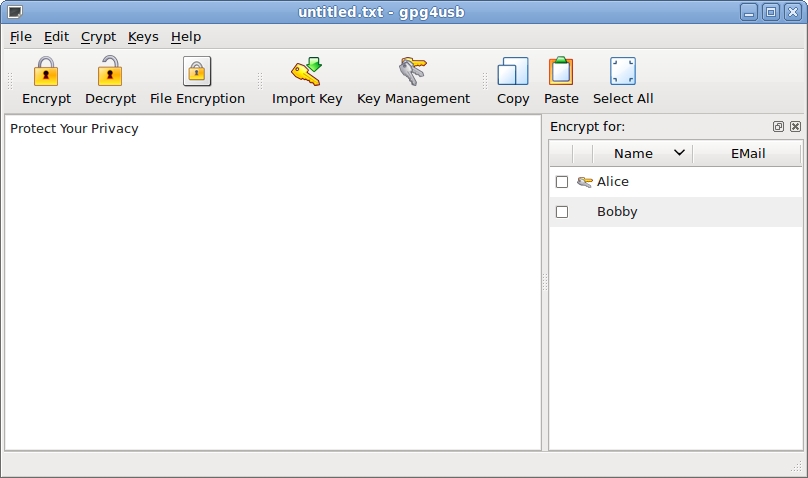Screen dimensions: 808x478
Task: Click the window resize grip in status bar
Action: tap(796, 466)
